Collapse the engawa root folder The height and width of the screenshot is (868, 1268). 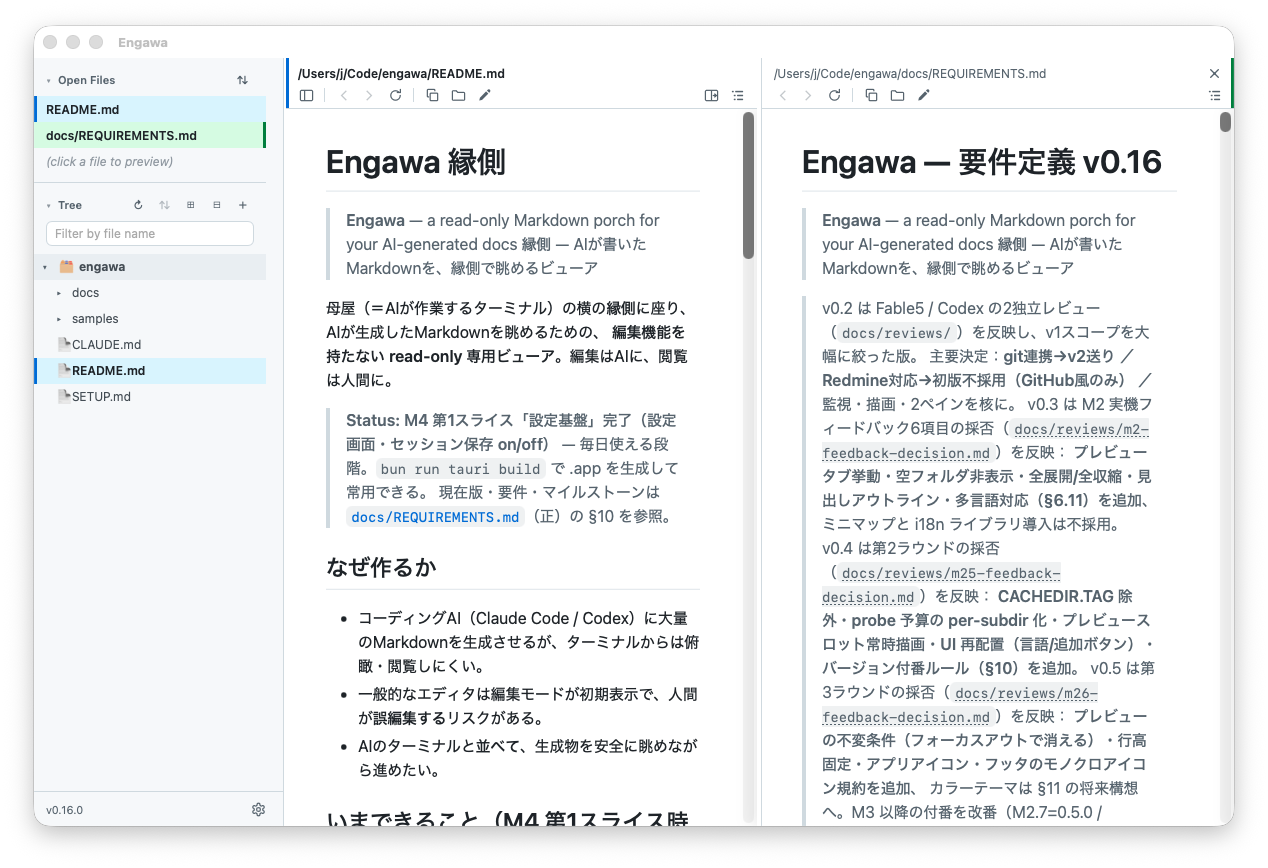[45, 267]
